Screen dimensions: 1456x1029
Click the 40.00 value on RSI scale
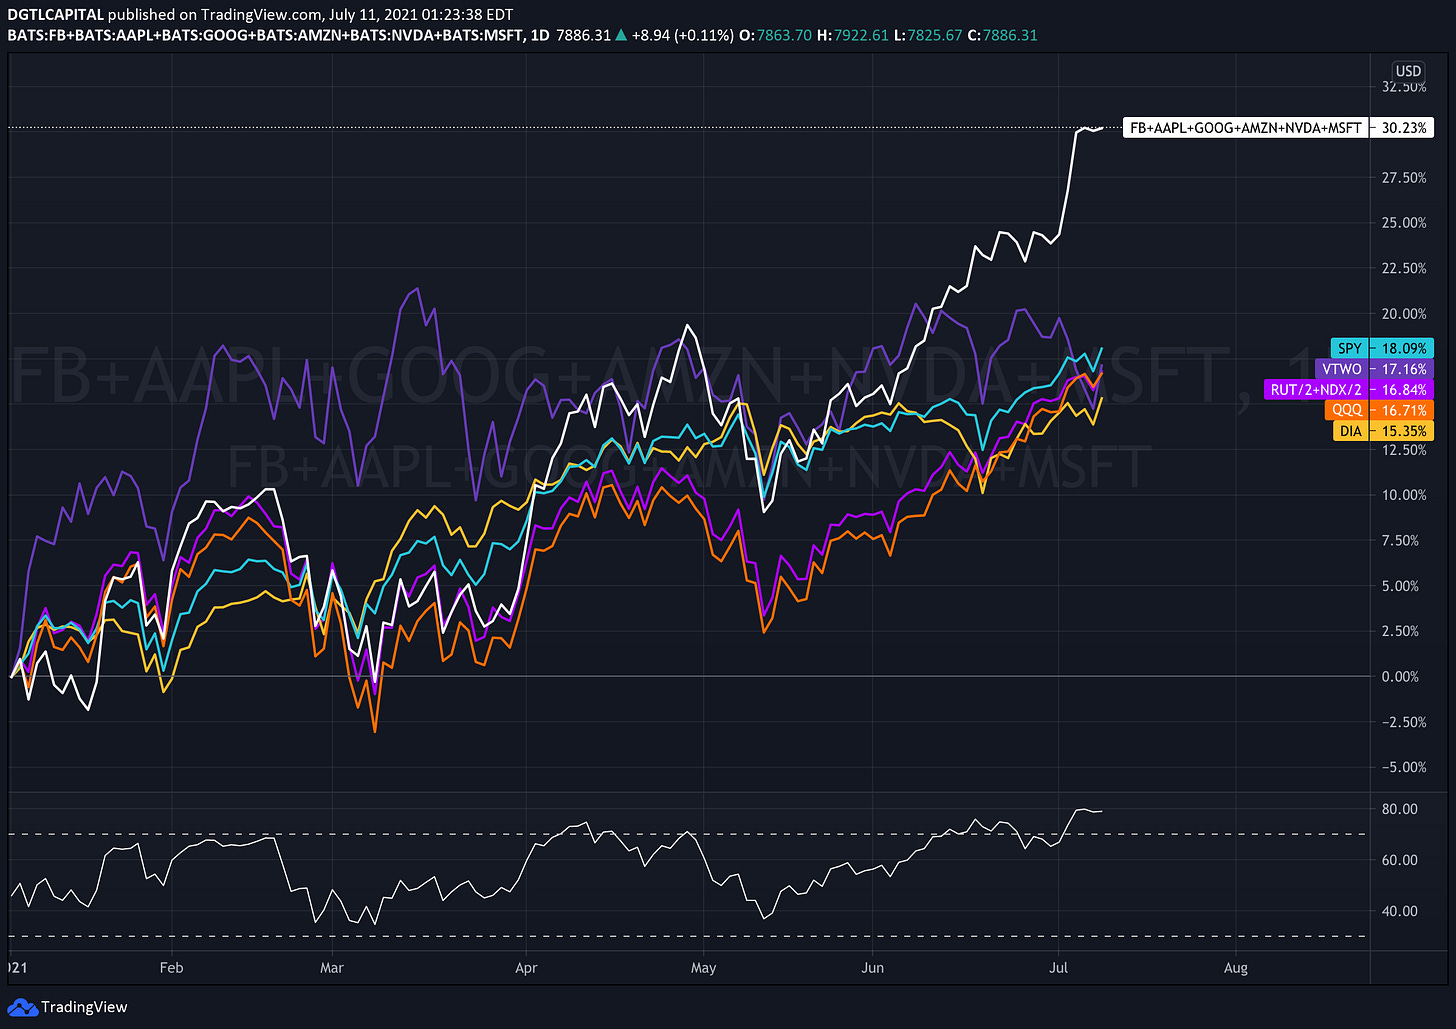tap(1400, 911)
